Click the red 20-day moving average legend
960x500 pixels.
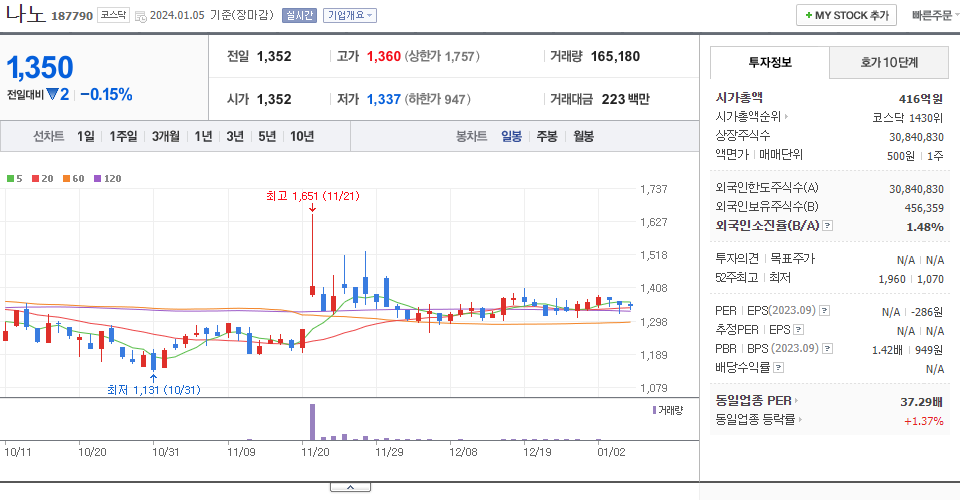(x=42, y=179)
